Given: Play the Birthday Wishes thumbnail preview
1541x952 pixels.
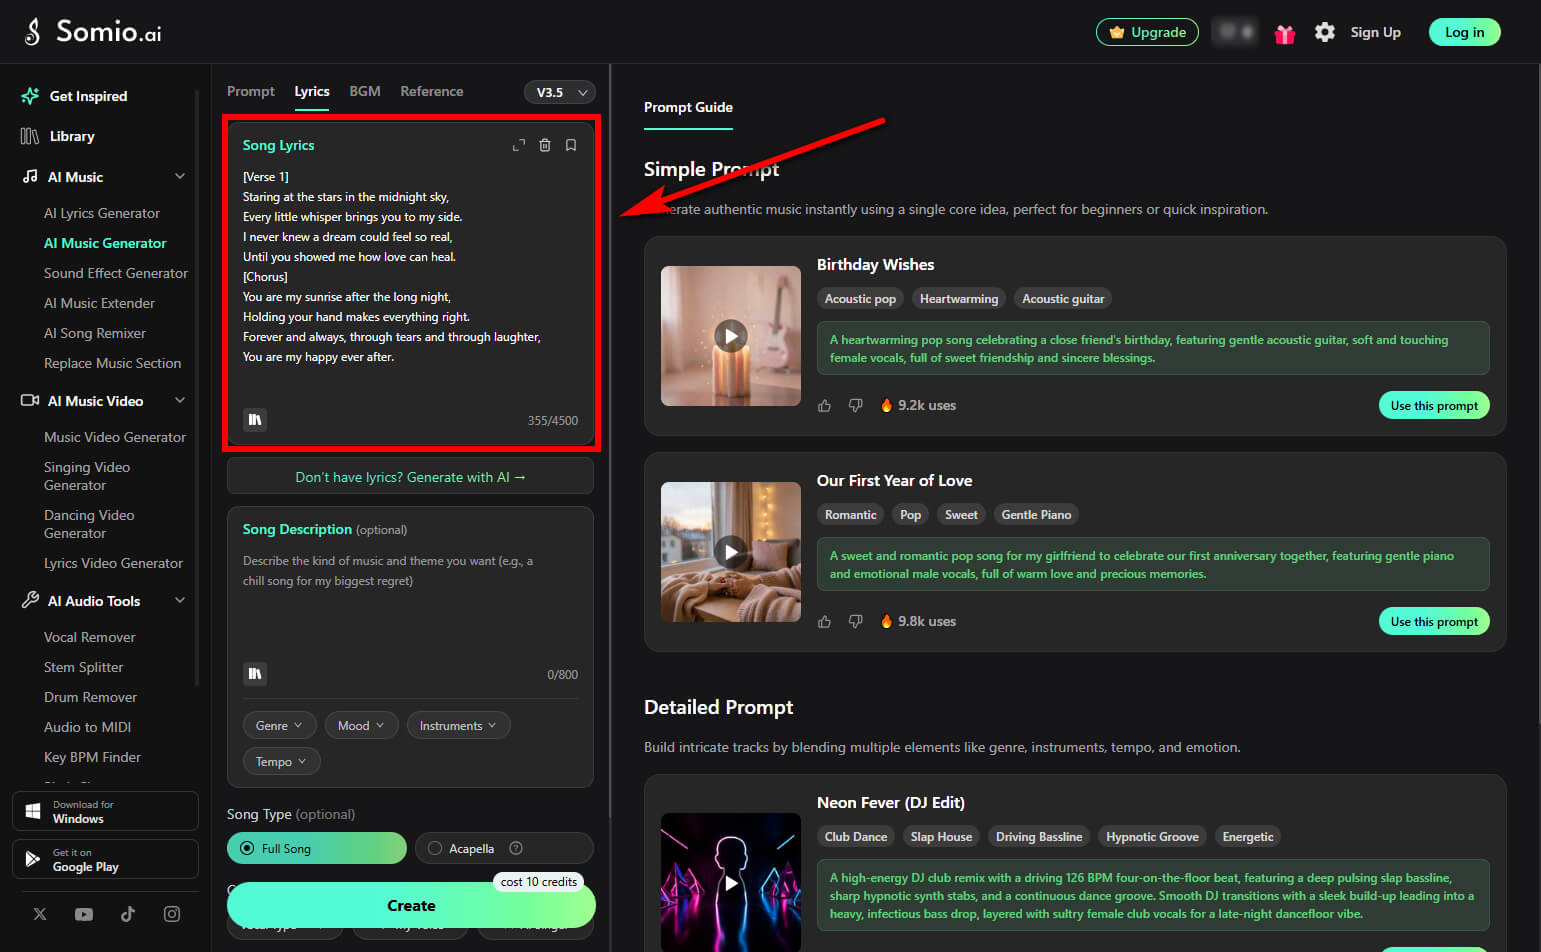Looking at the screenshot, I should pos(731,336).
